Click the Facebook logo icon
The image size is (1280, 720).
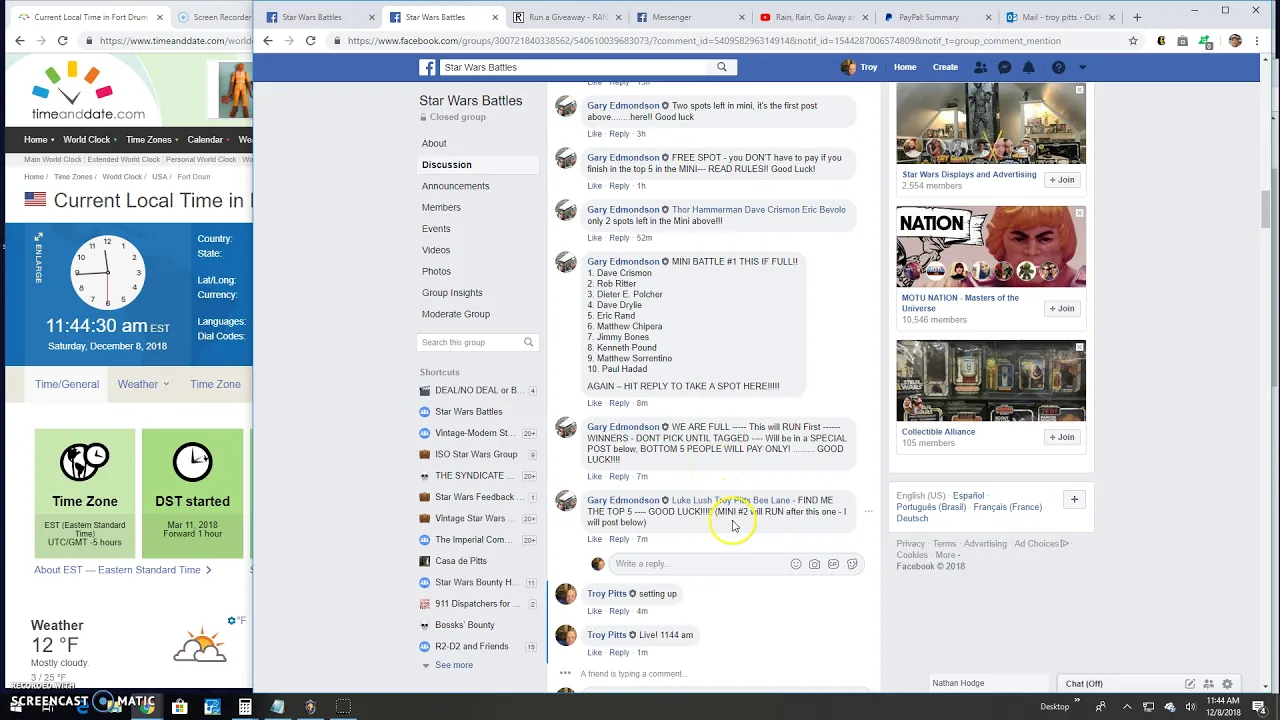coord(427,67)
